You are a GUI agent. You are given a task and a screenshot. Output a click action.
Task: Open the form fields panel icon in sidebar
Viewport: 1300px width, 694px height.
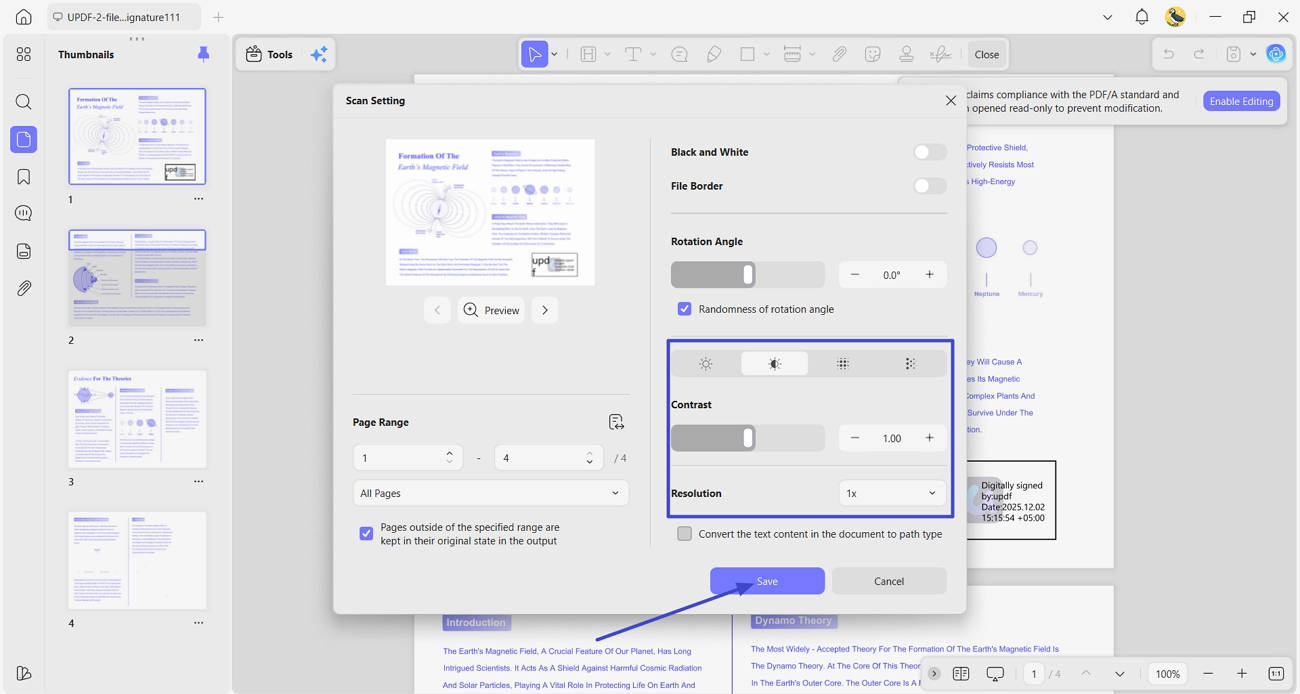coord(23,251)
